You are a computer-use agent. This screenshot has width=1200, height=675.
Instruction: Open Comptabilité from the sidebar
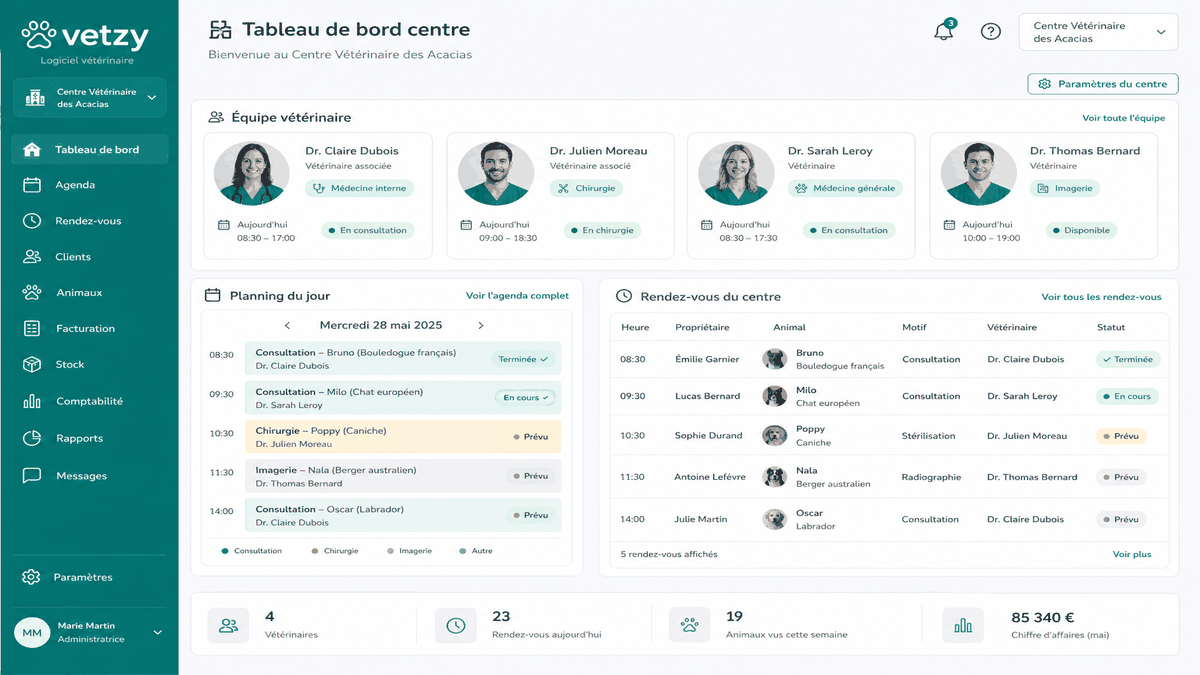pyautogui.click(x=90, y=401)
